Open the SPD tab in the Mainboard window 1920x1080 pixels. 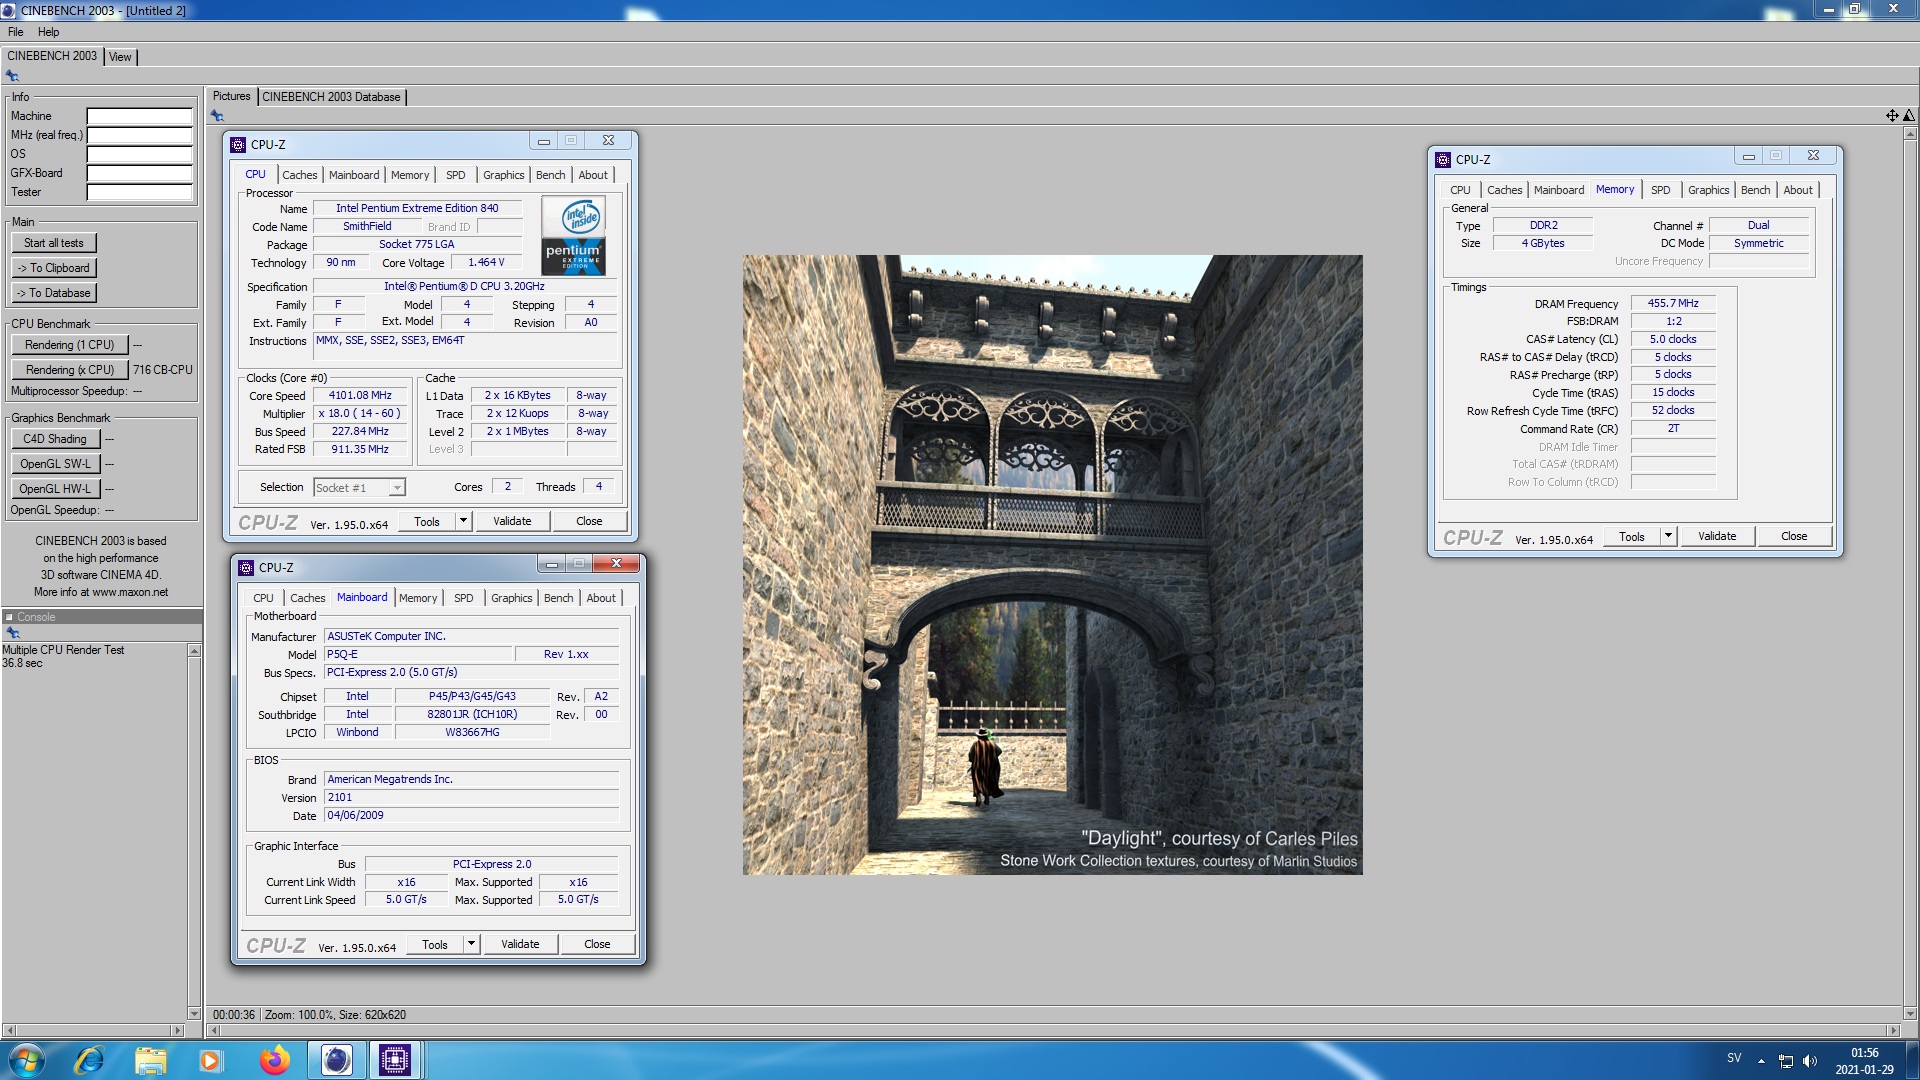463,598
